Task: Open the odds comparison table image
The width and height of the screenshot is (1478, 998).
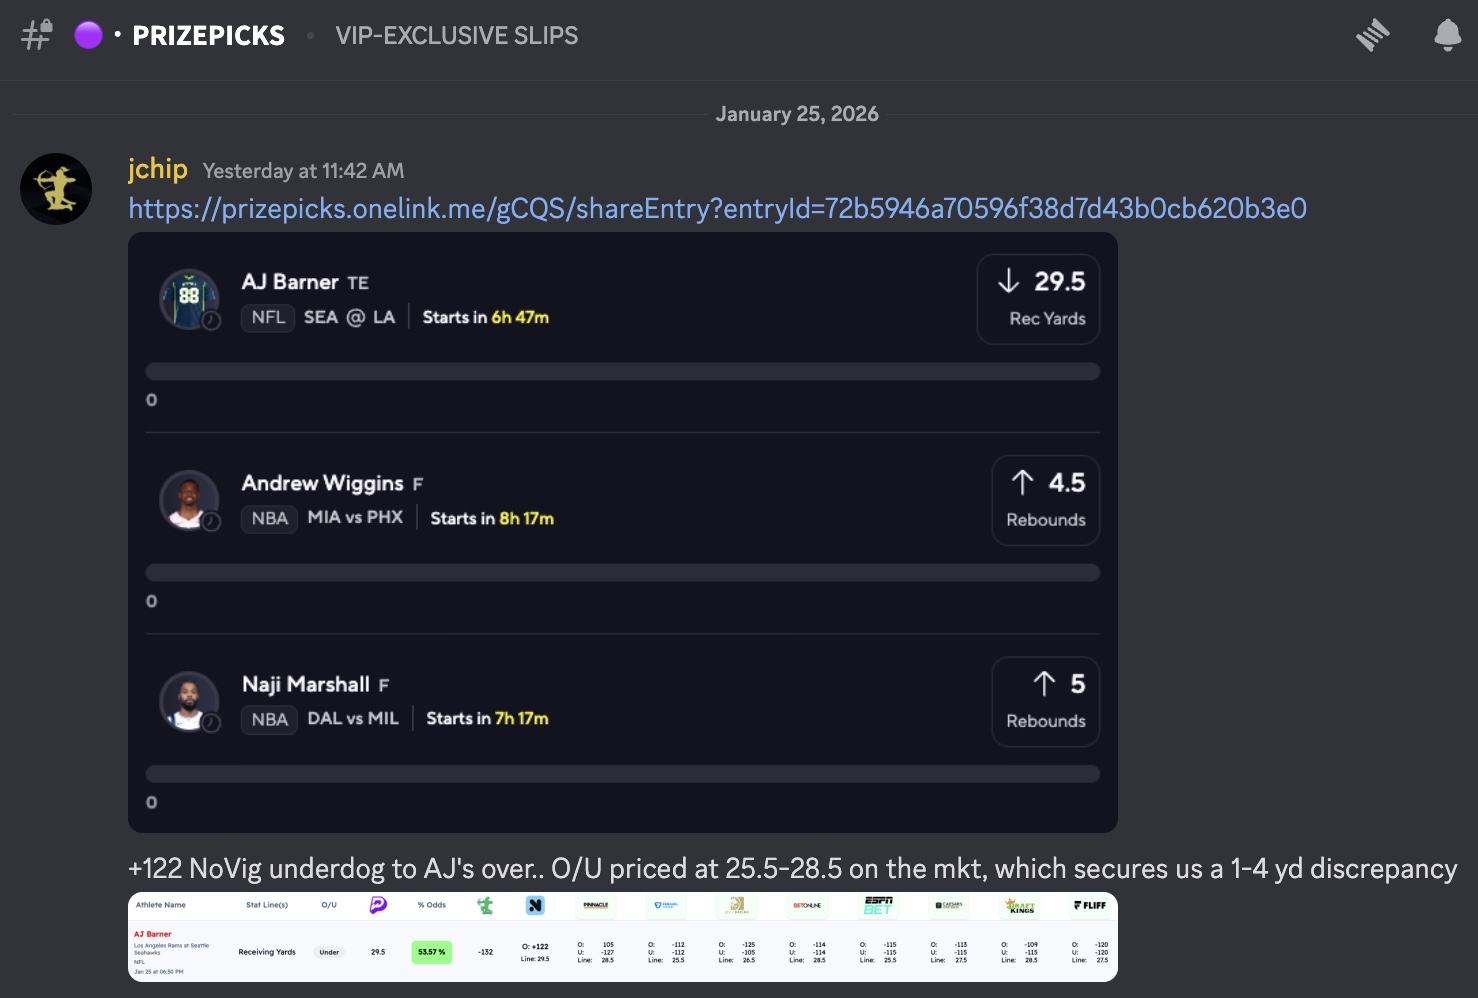Action: click(x=622, y=937)
